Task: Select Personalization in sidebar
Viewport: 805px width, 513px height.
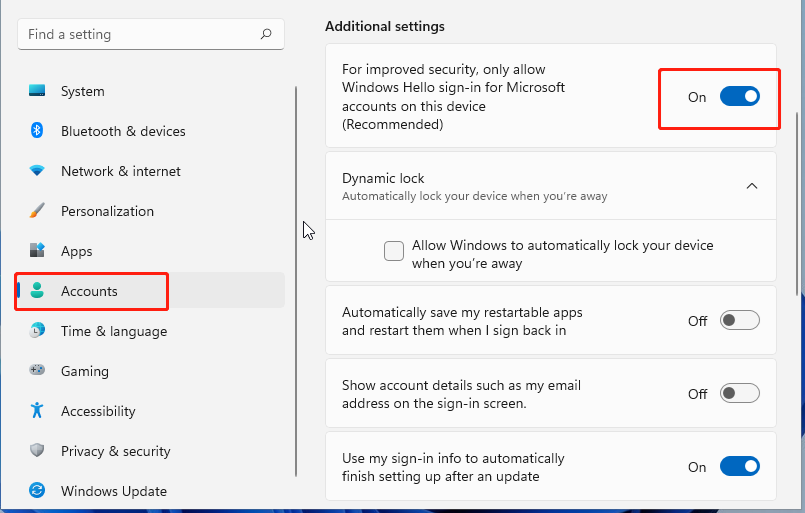Action: point(151,211)
